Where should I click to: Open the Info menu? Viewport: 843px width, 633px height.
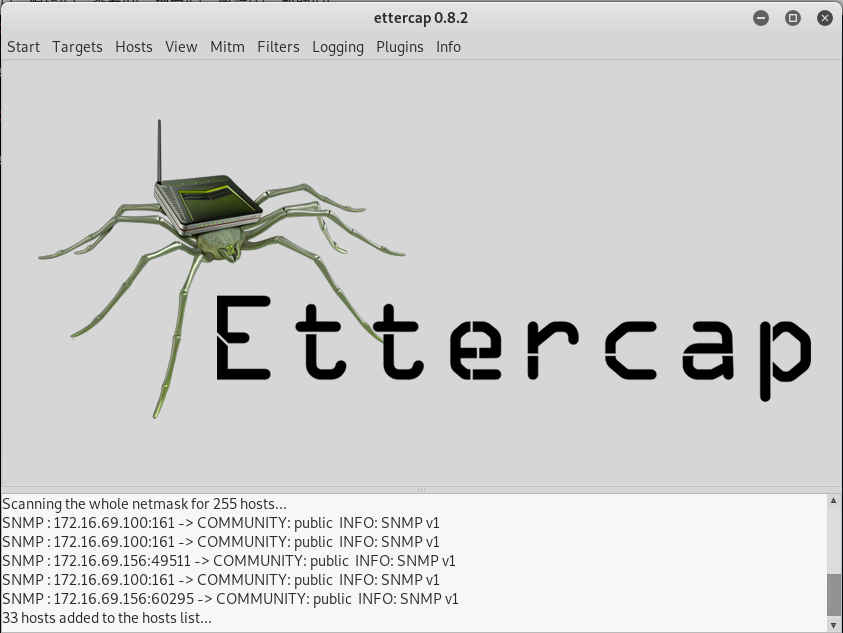tap(448, 47)
